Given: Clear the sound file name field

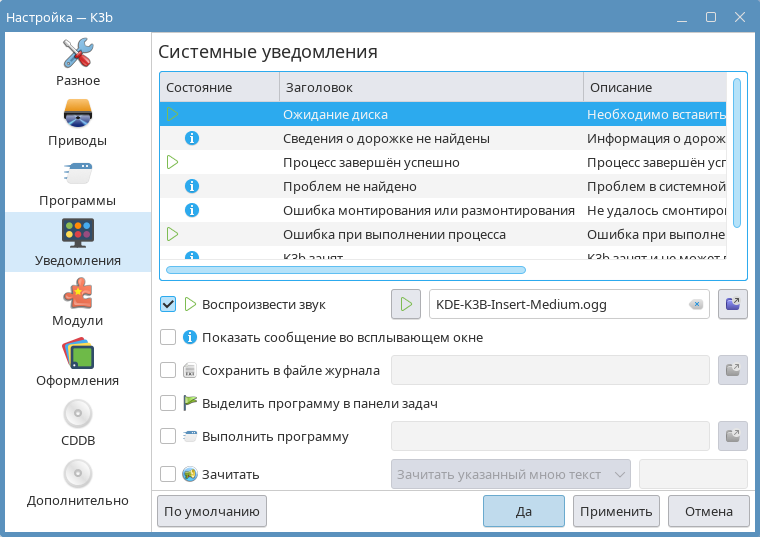Looking at the screenshot, I should coord(696,304).
